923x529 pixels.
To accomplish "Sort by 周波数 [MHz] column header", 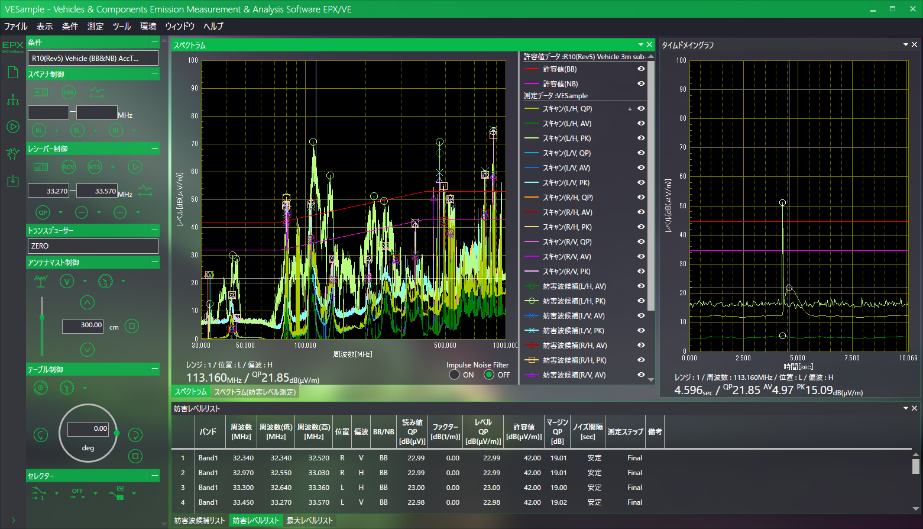I will (242, 432).
